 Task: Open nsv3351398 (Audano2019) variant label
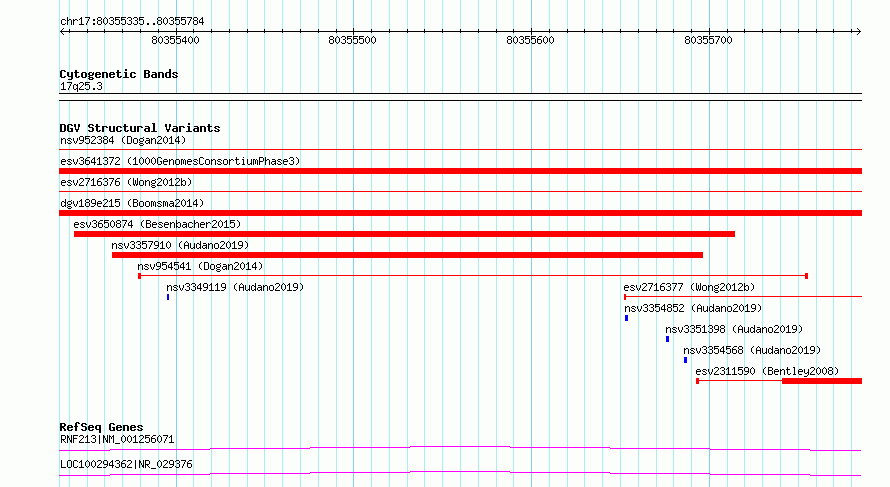point(734,329)
